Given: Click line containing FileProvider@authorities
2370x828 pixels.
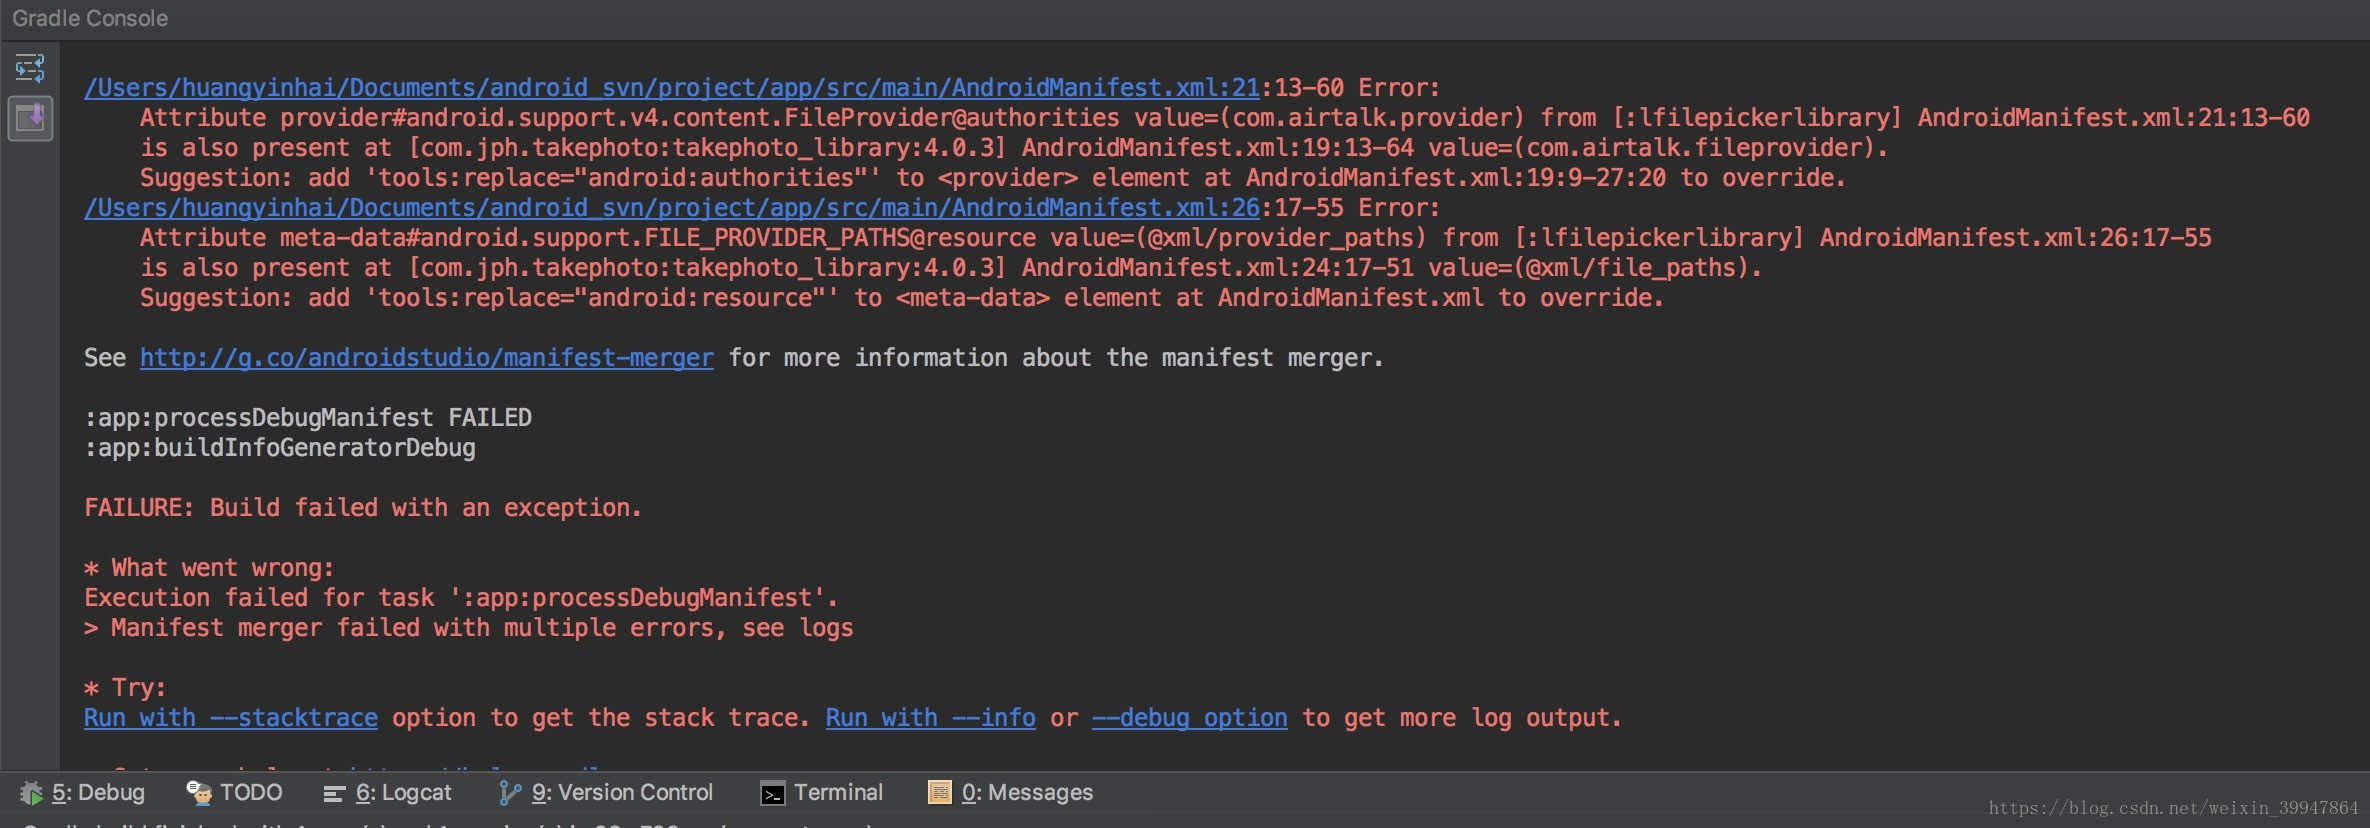Looking at the screenshot, I should 1225,118.
